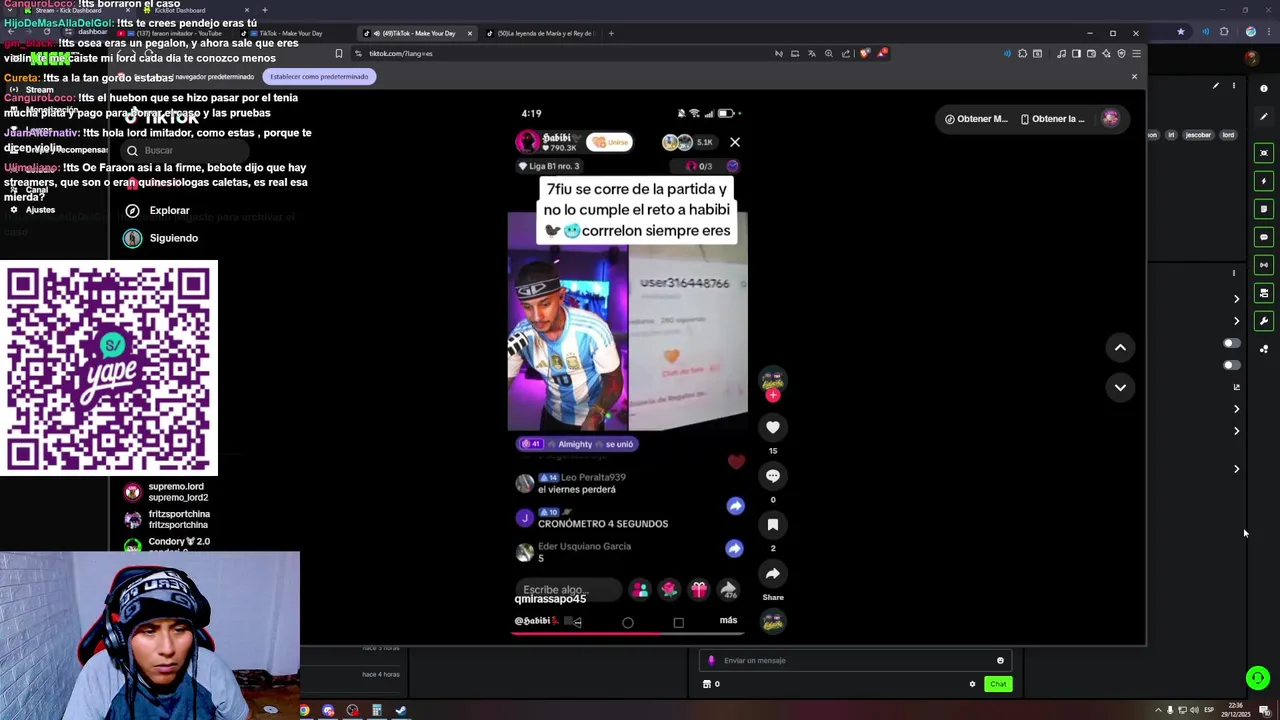Click the jescobar stream tag
Image resolution: width=1280 pixels, height=720 pixels.
[x=1198, y=135]
